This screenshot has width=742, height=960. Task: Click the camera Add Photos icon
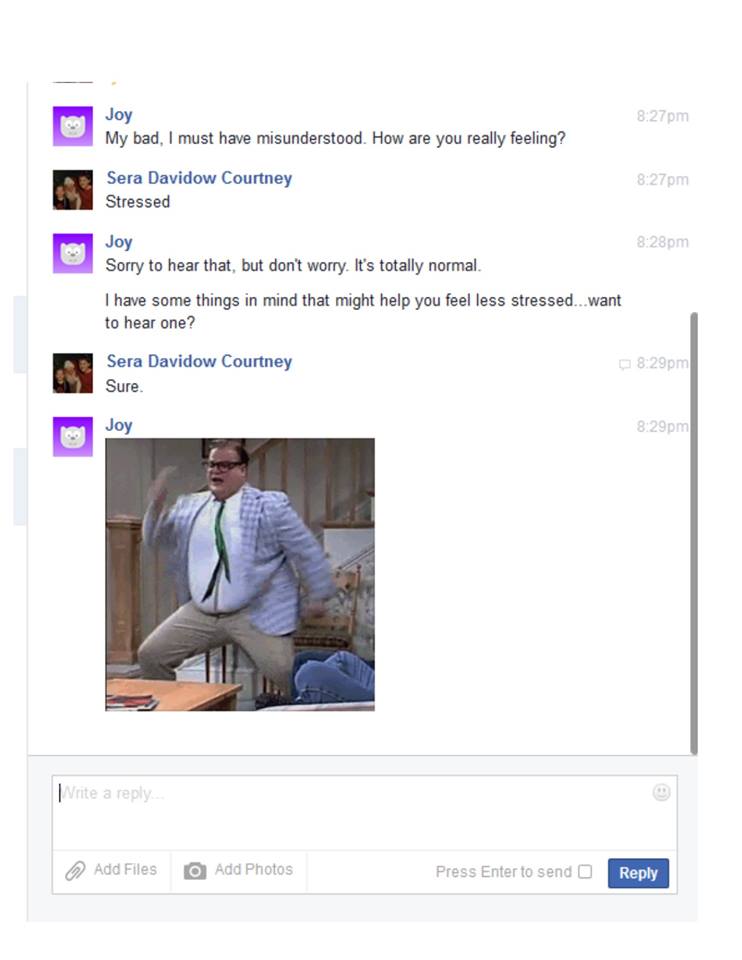point(195,871)
